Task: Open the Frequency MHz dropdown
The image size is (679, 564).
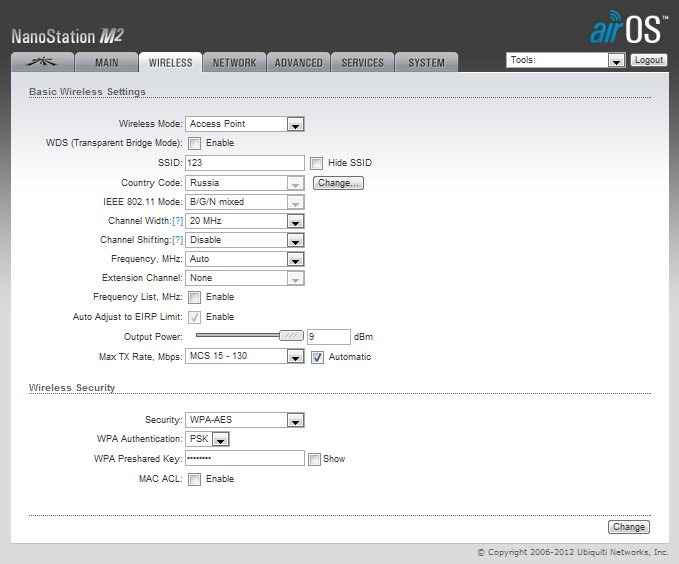Action: pos(245,259)
